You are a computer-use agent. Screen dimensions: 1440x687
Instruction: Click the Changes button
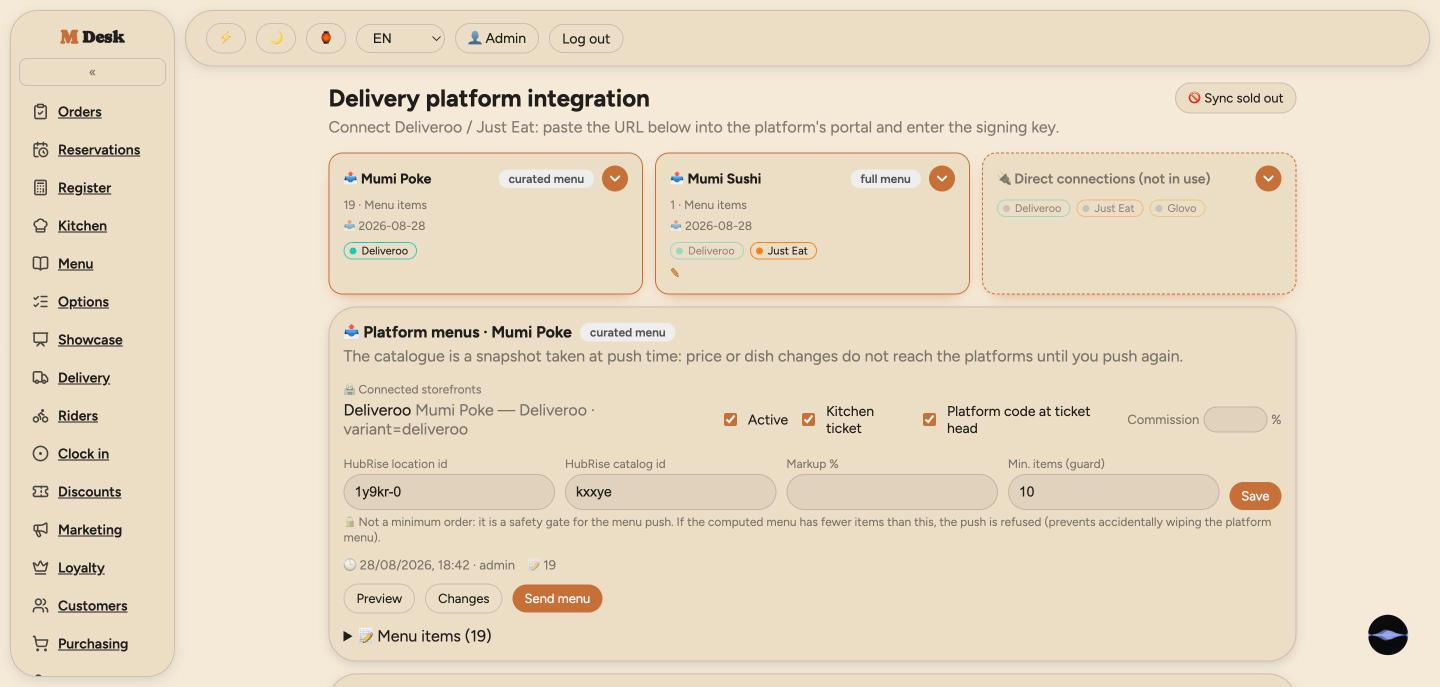(463, 599)
